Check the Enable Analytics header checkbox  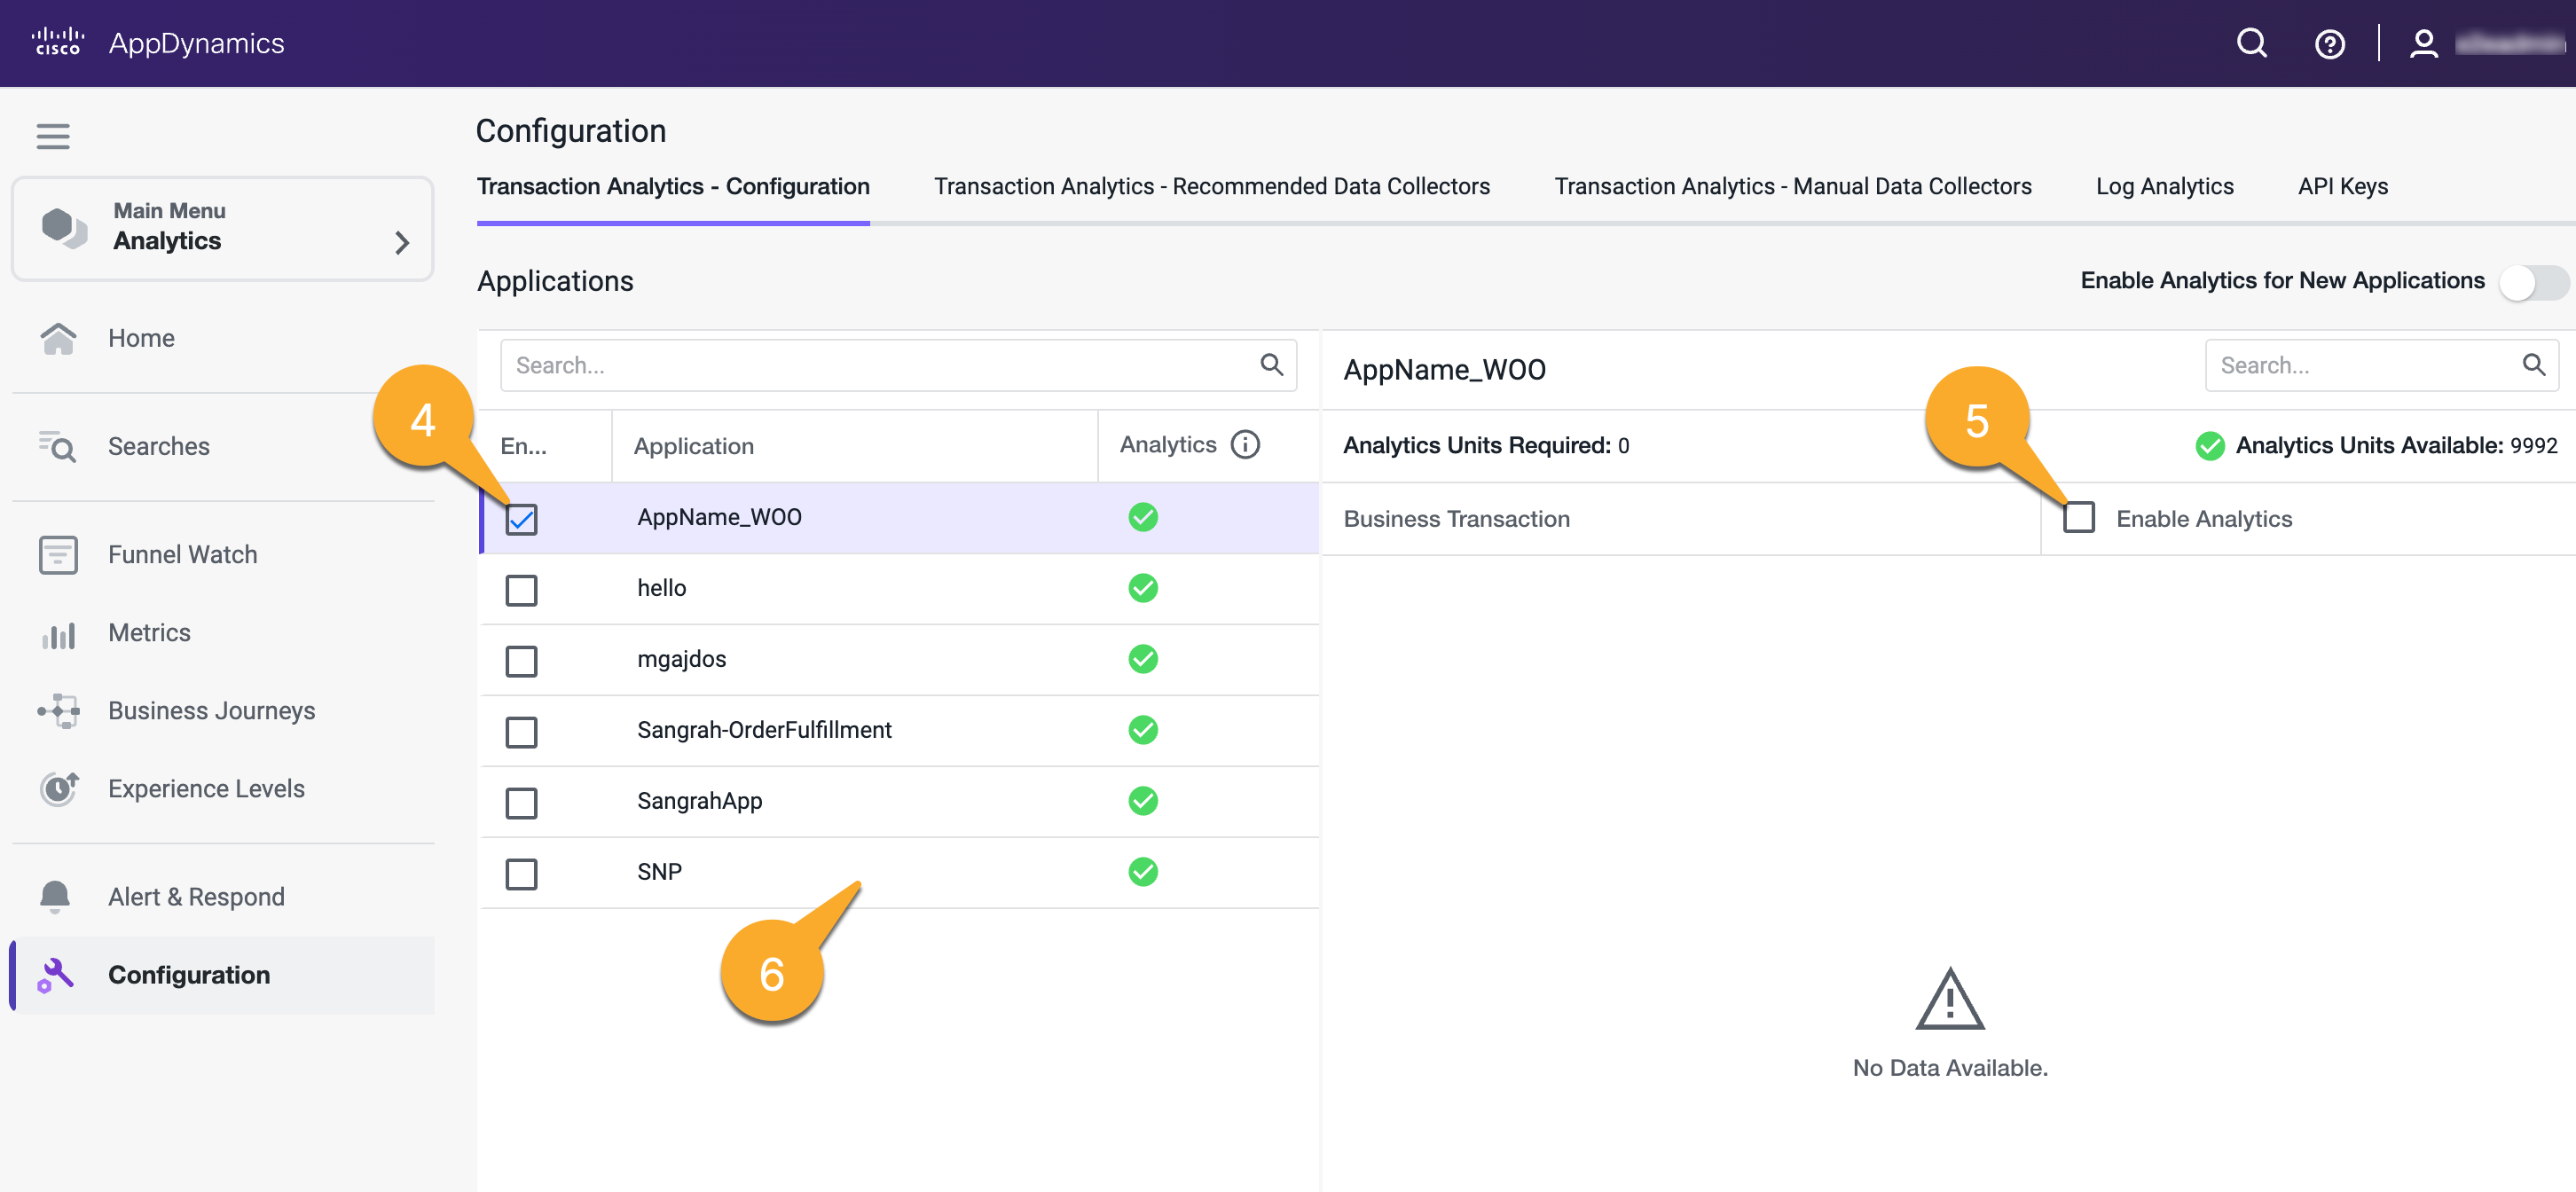point(2078,517)
